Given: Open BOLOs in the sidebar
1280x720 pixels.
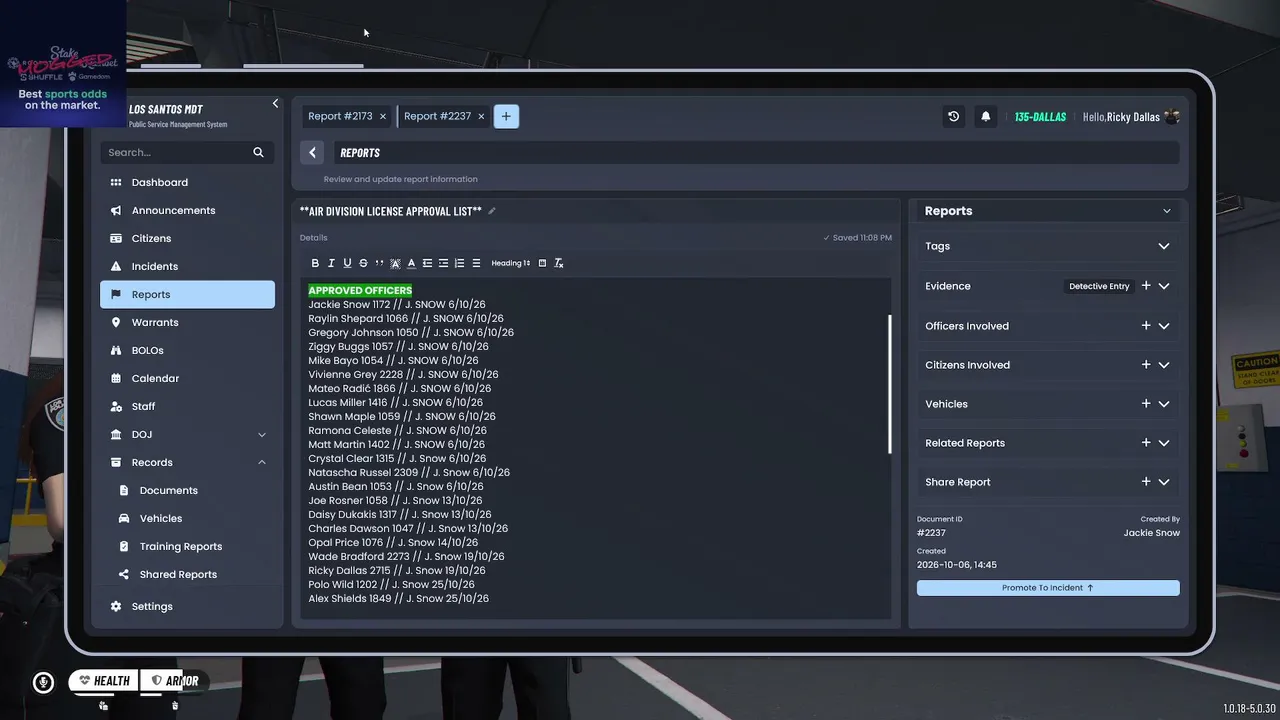Looking at the screenshot, I should (x=187, y=350).
